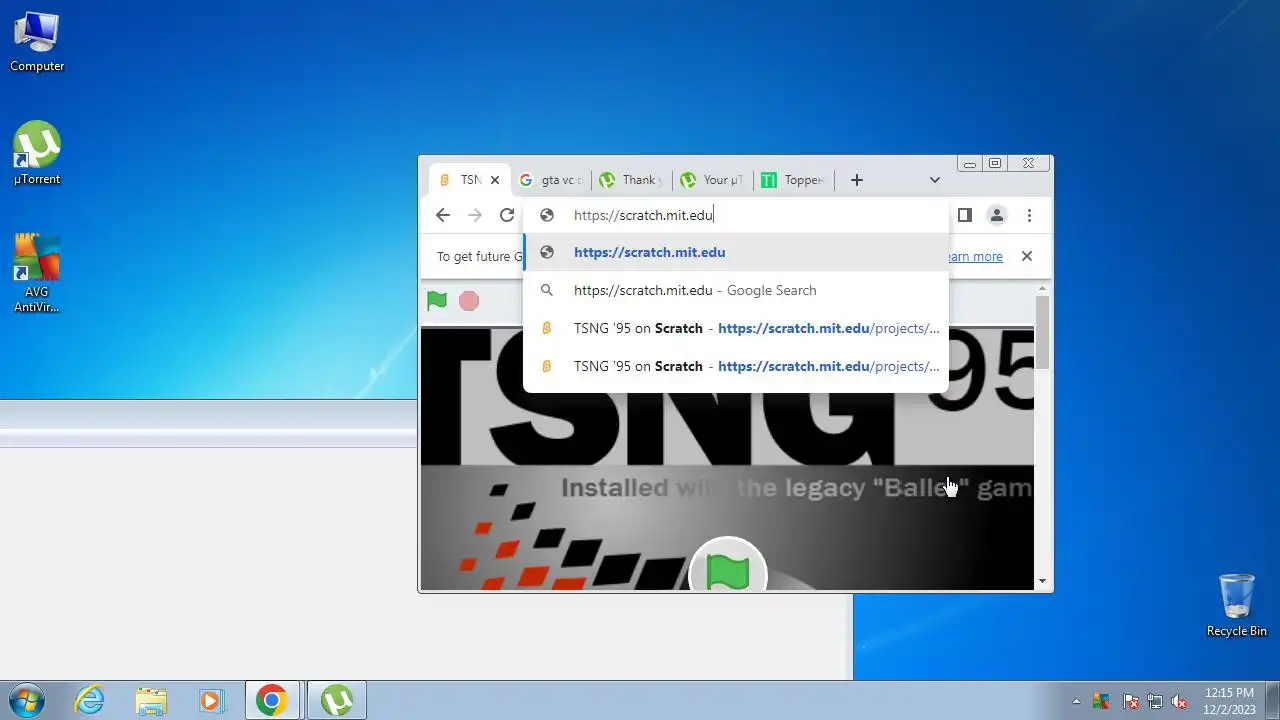Image resolution: width=1280 pixels, height=720 pixels.
Task: Show hidden system tray icons
Action: (1076, 701)
